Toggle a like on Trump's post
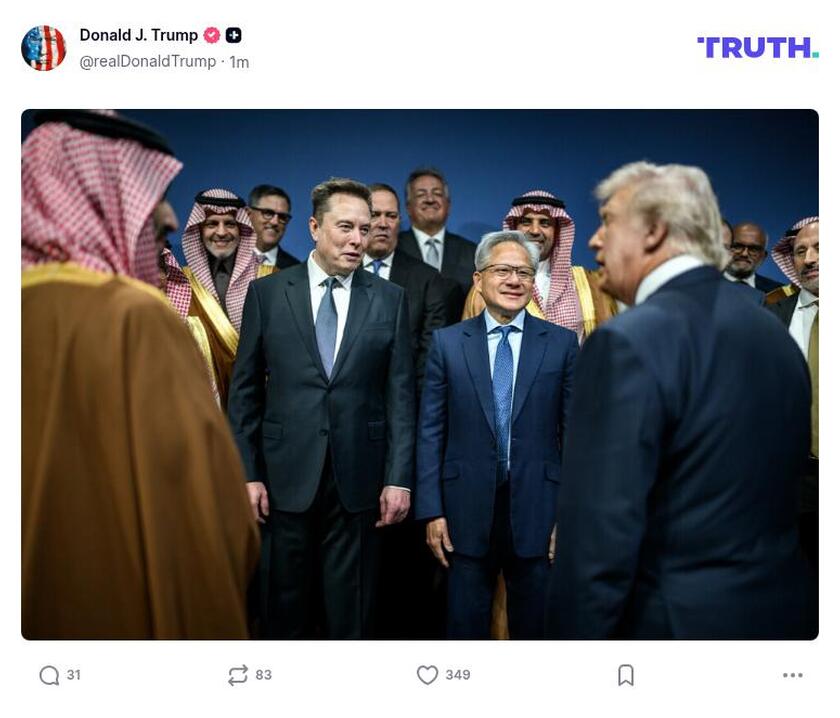This screenshot has width=840, height=718. coord(428,675)
